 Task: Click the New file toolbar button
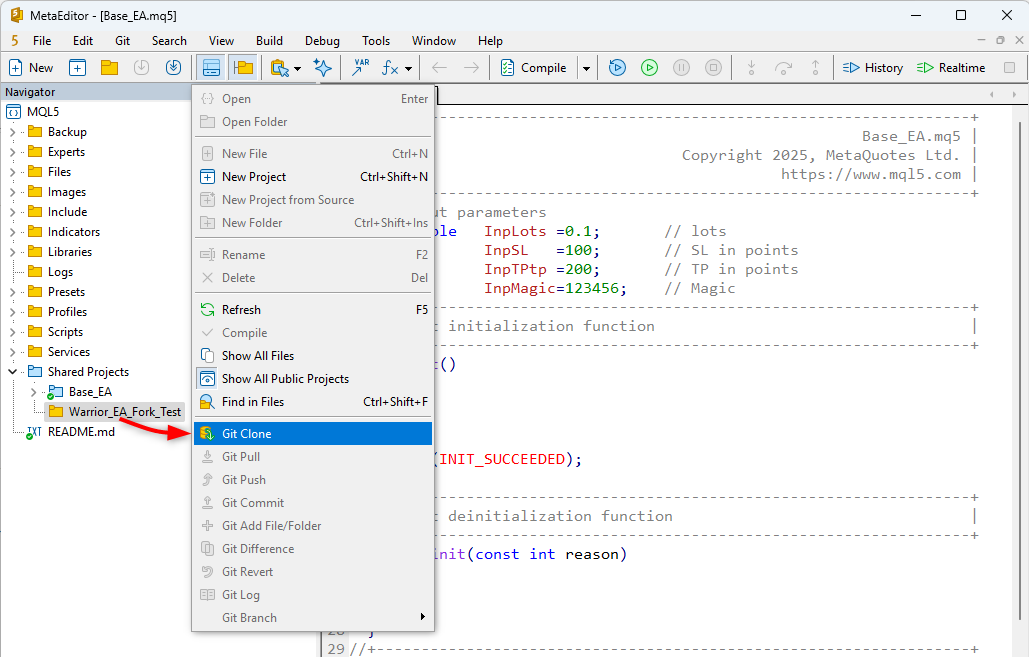[x=30, y=68]
